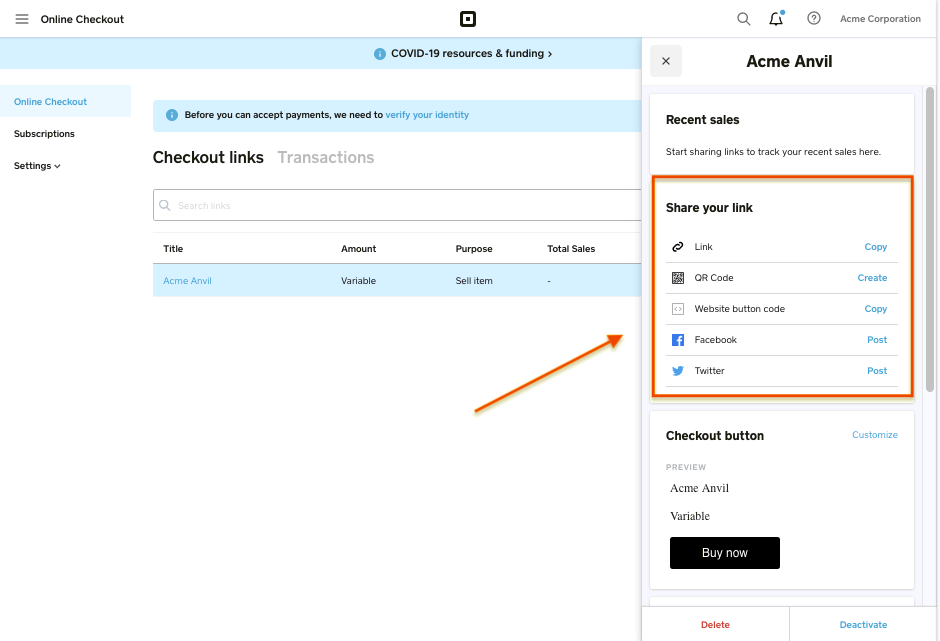The image size is (940, 641).
Task: Click the Buy now preview button
Action: (x=725, y=553)
